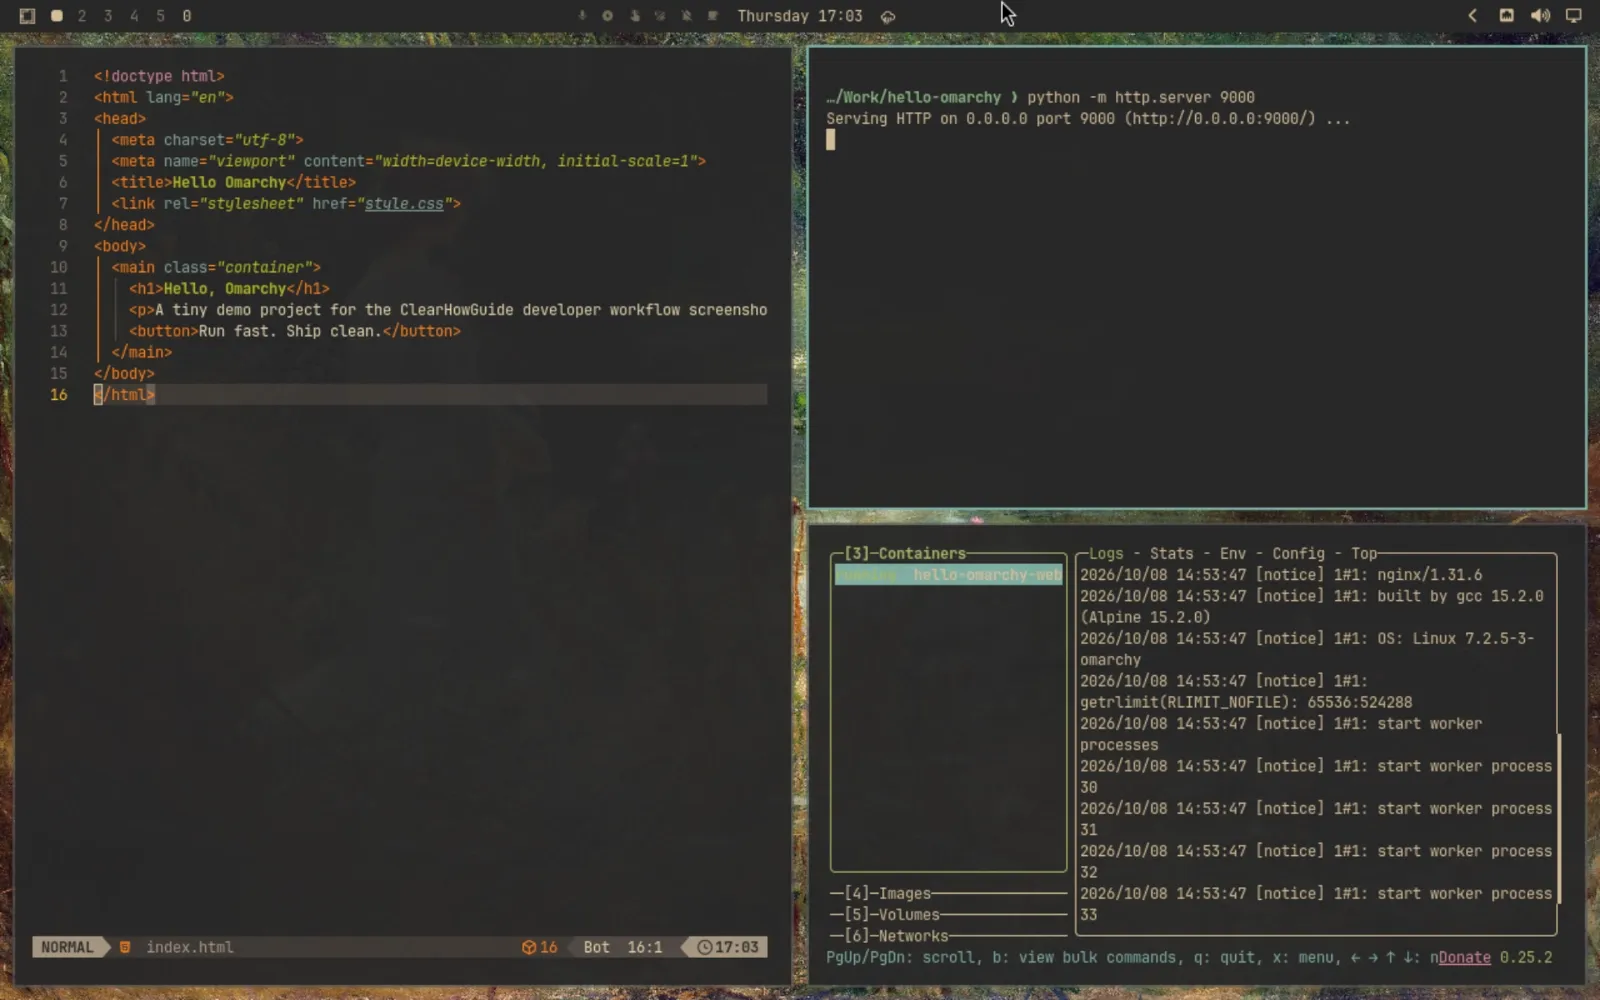Click the monitor display icon in tray
1600x1000 pixels.
pos(1573,16)
